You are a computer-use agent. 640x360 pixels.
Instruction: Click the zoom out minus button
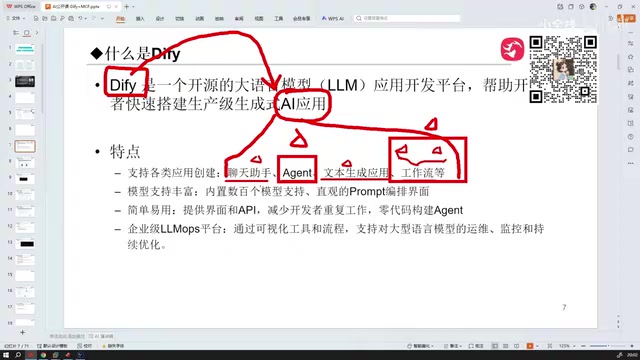(583, 346)
